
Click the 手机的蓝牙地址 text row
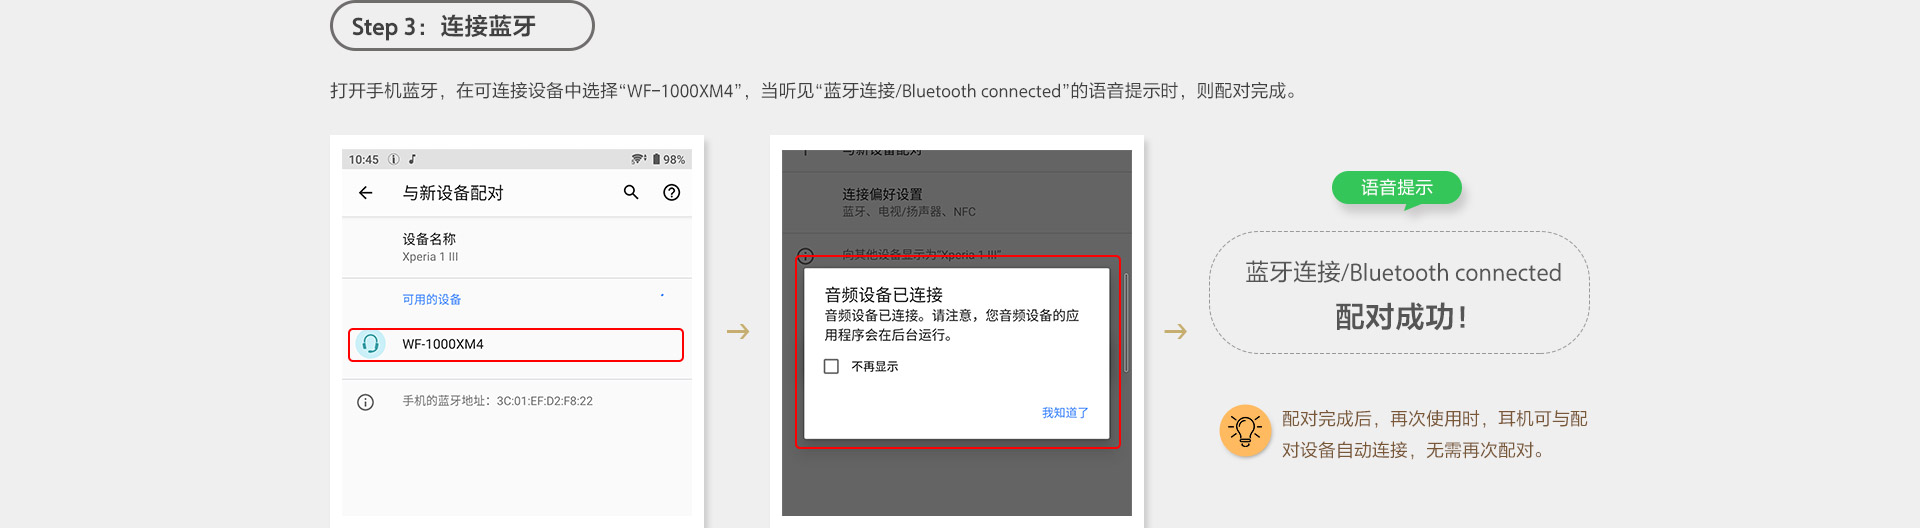coord(497,401)
